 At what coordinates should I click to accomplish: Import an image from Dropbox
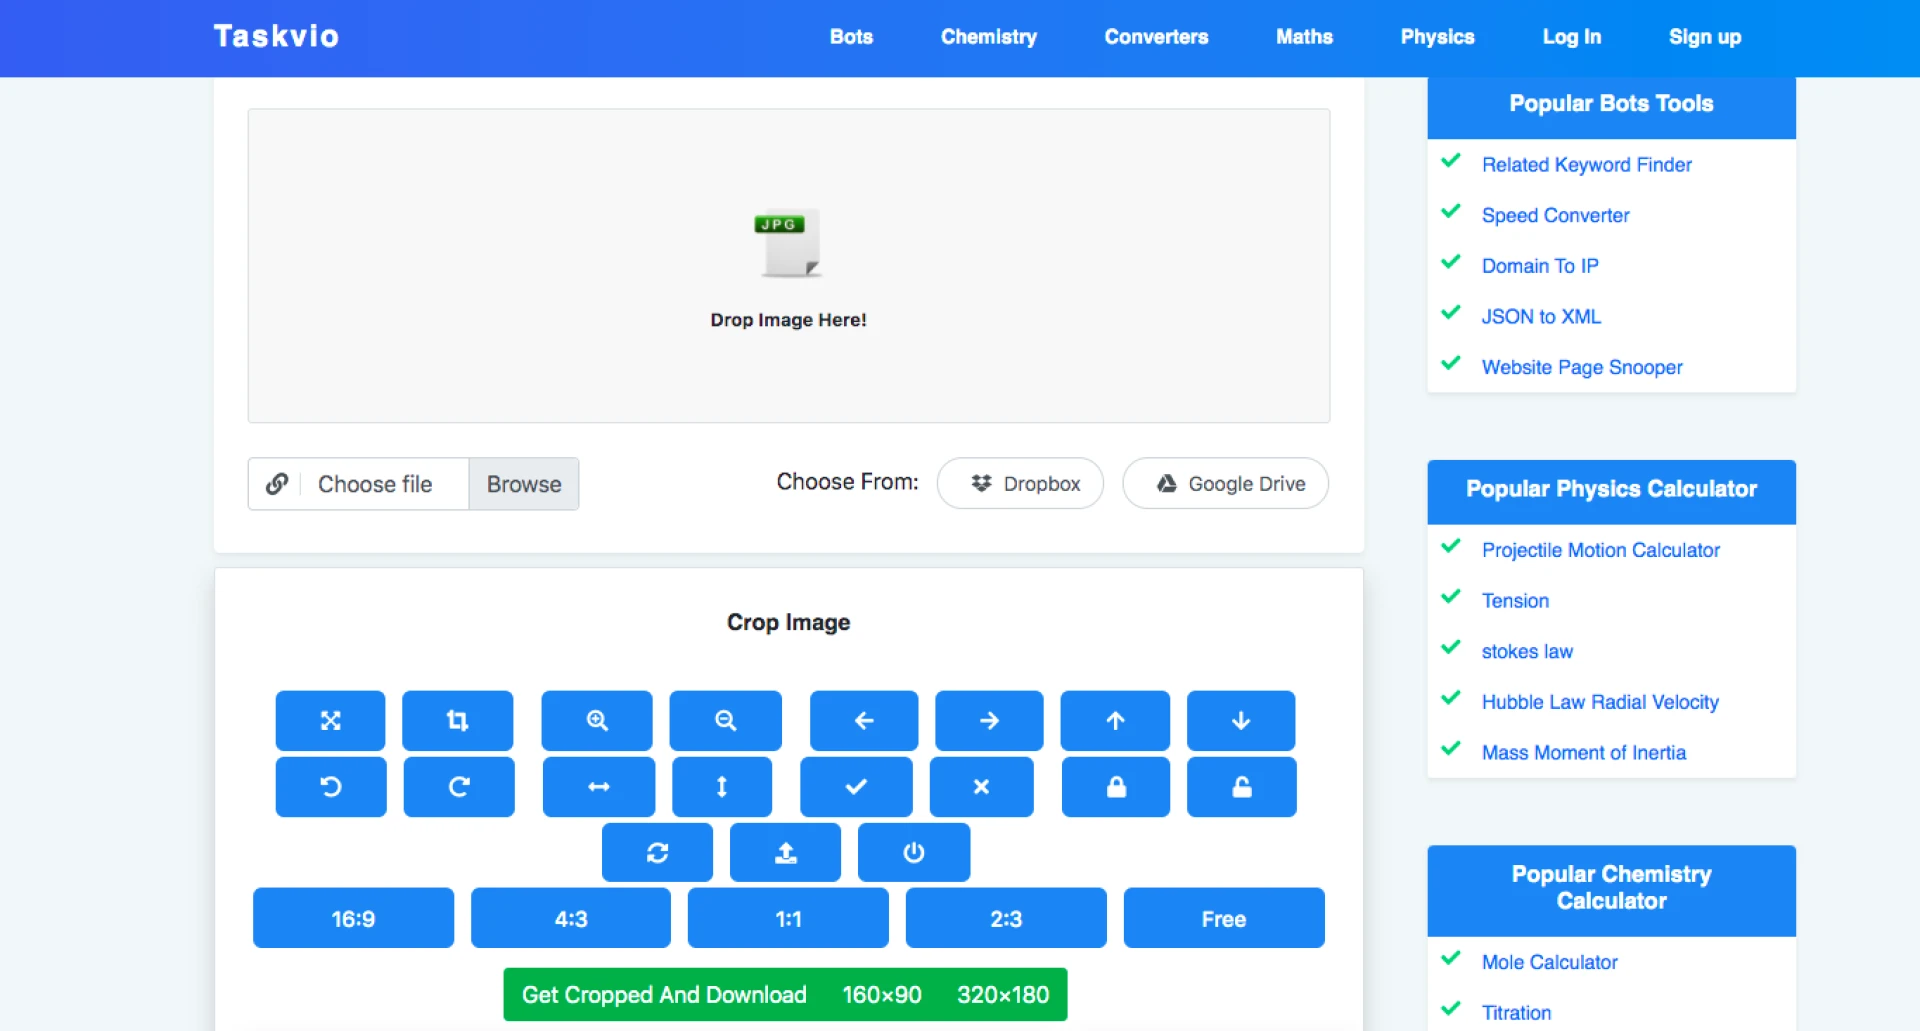point(1020,484)
